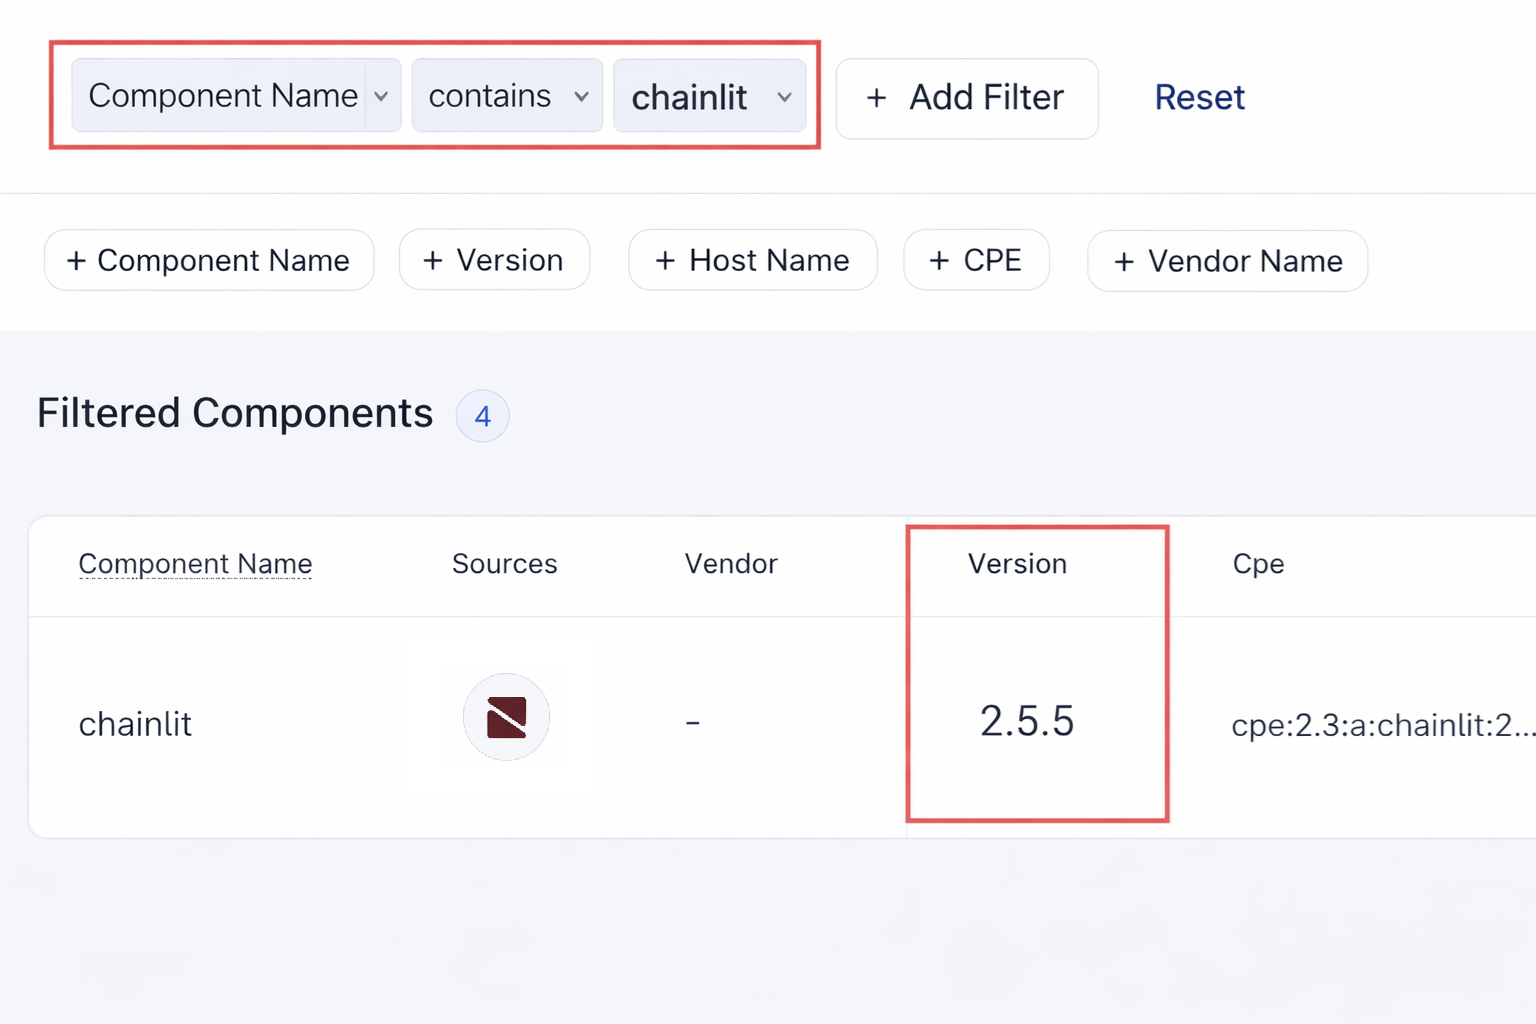The width and height of the screenshot is (1536, 1024).
Task: Add a Host Name quick filter chip
Action: 753,260
